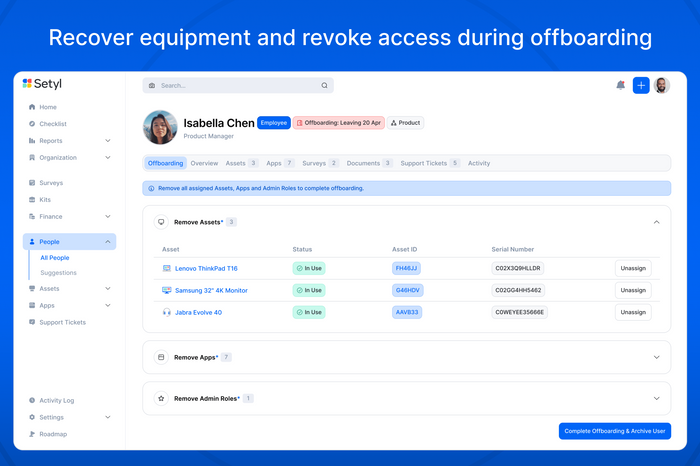The width and height of the screenshot is (700, 466).
Task: Click the Offboarding: Leaving 20 Apr tag
Action: click(x=338, y=123)
